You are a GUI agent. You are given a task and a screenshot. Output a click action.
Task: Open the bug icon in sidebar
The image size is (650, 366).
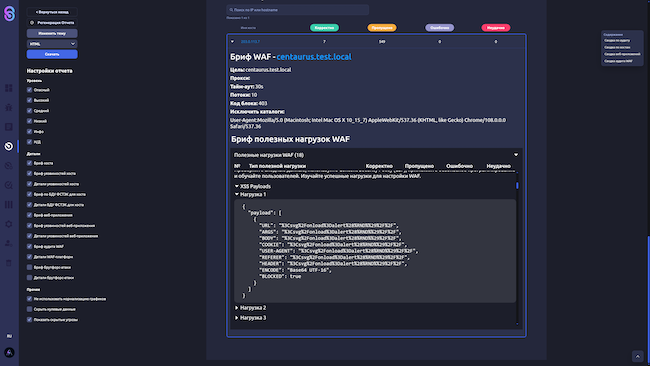[x=9, y=107]
